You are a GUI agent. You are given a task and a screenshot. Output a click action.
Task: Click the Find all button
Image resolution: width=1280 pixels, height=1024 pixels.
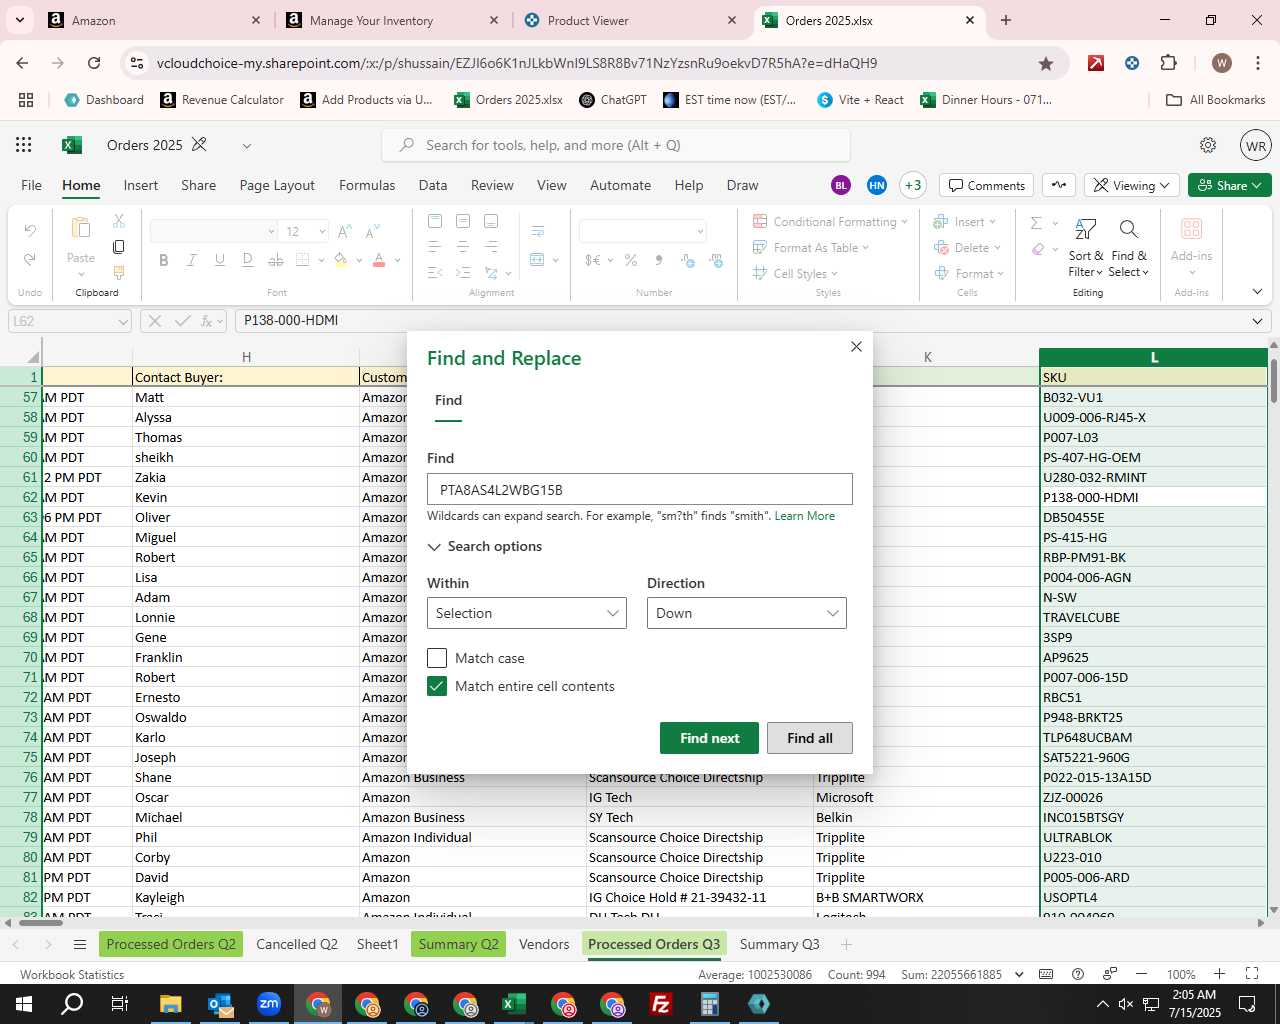[x=810, y=738]
